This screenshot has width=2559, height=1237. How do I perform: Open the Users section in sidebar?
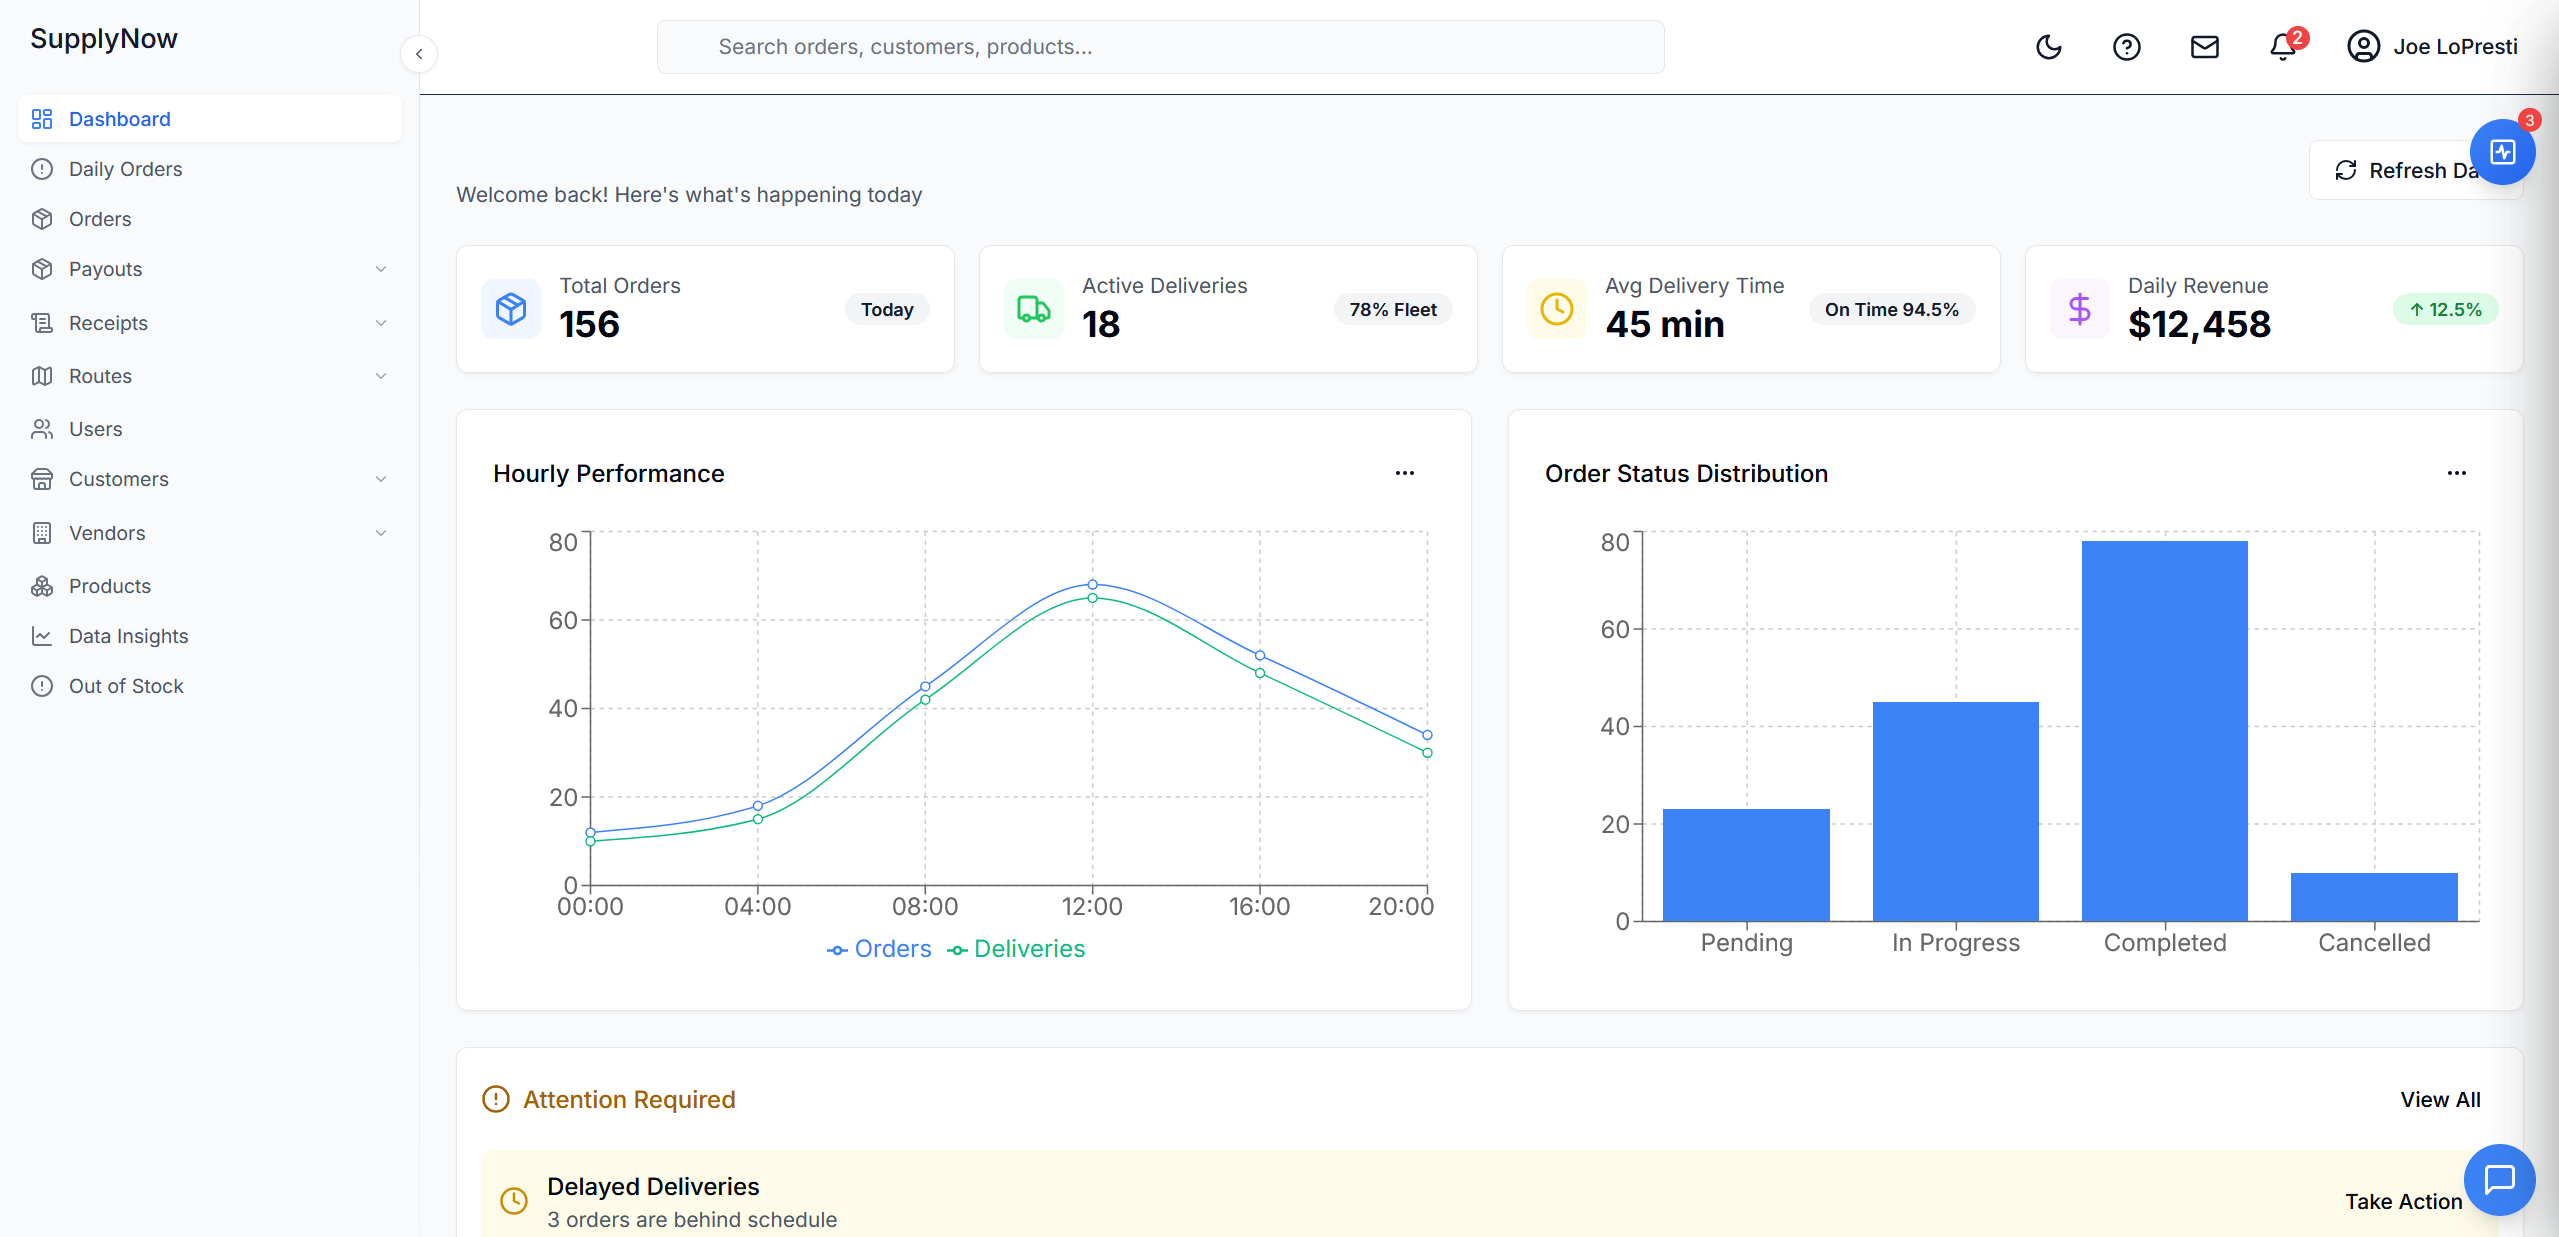[96, 428]
